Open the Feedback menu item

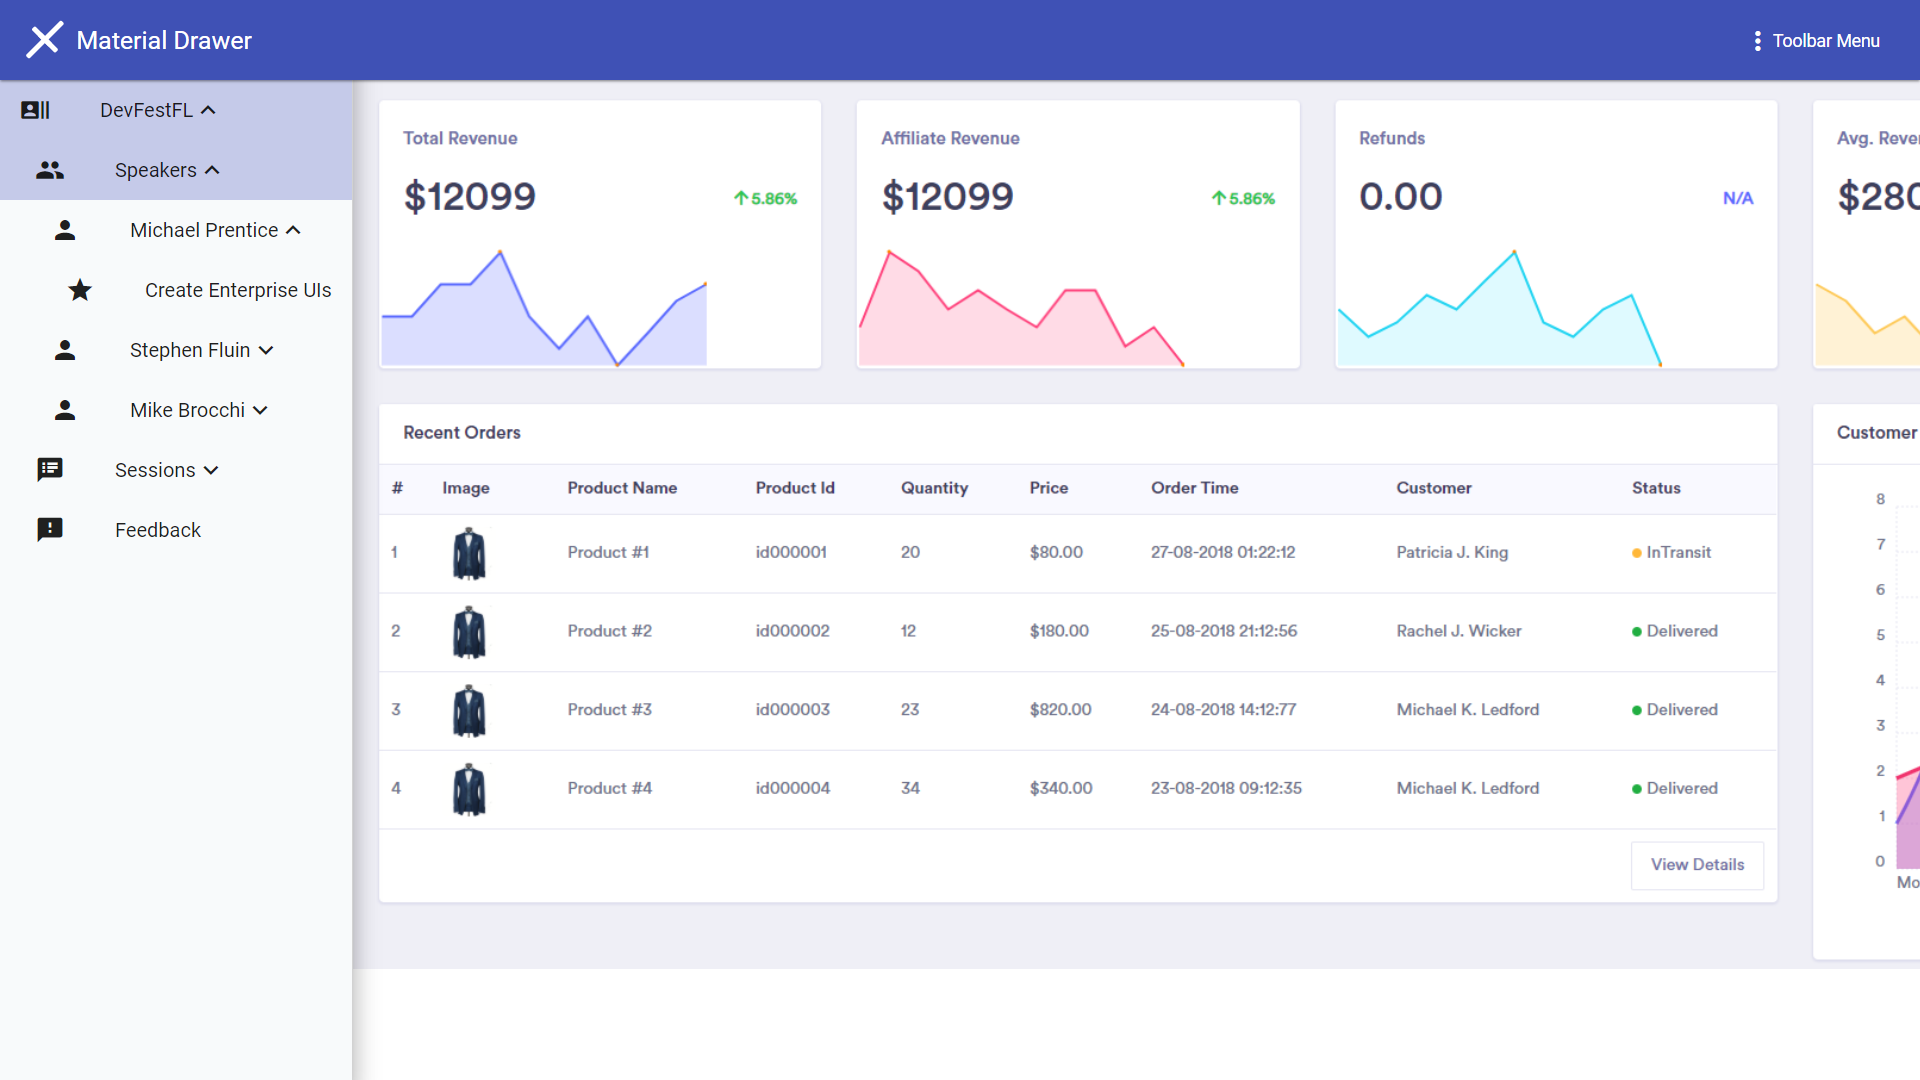[x=158, y=530]
